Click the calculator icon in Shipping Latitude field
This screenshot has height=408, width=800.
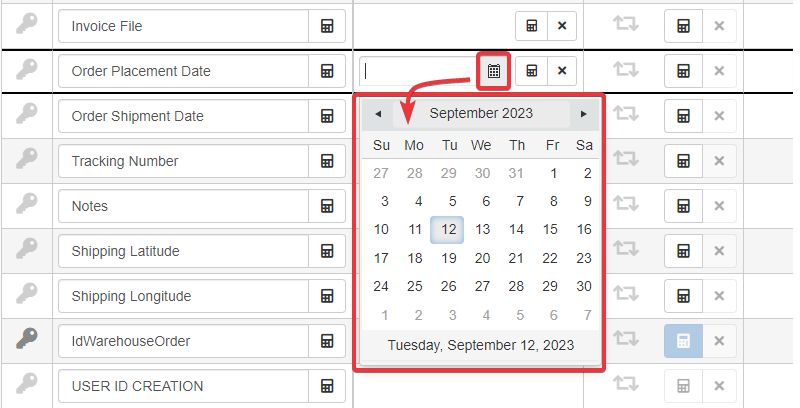tap(326, 251)
